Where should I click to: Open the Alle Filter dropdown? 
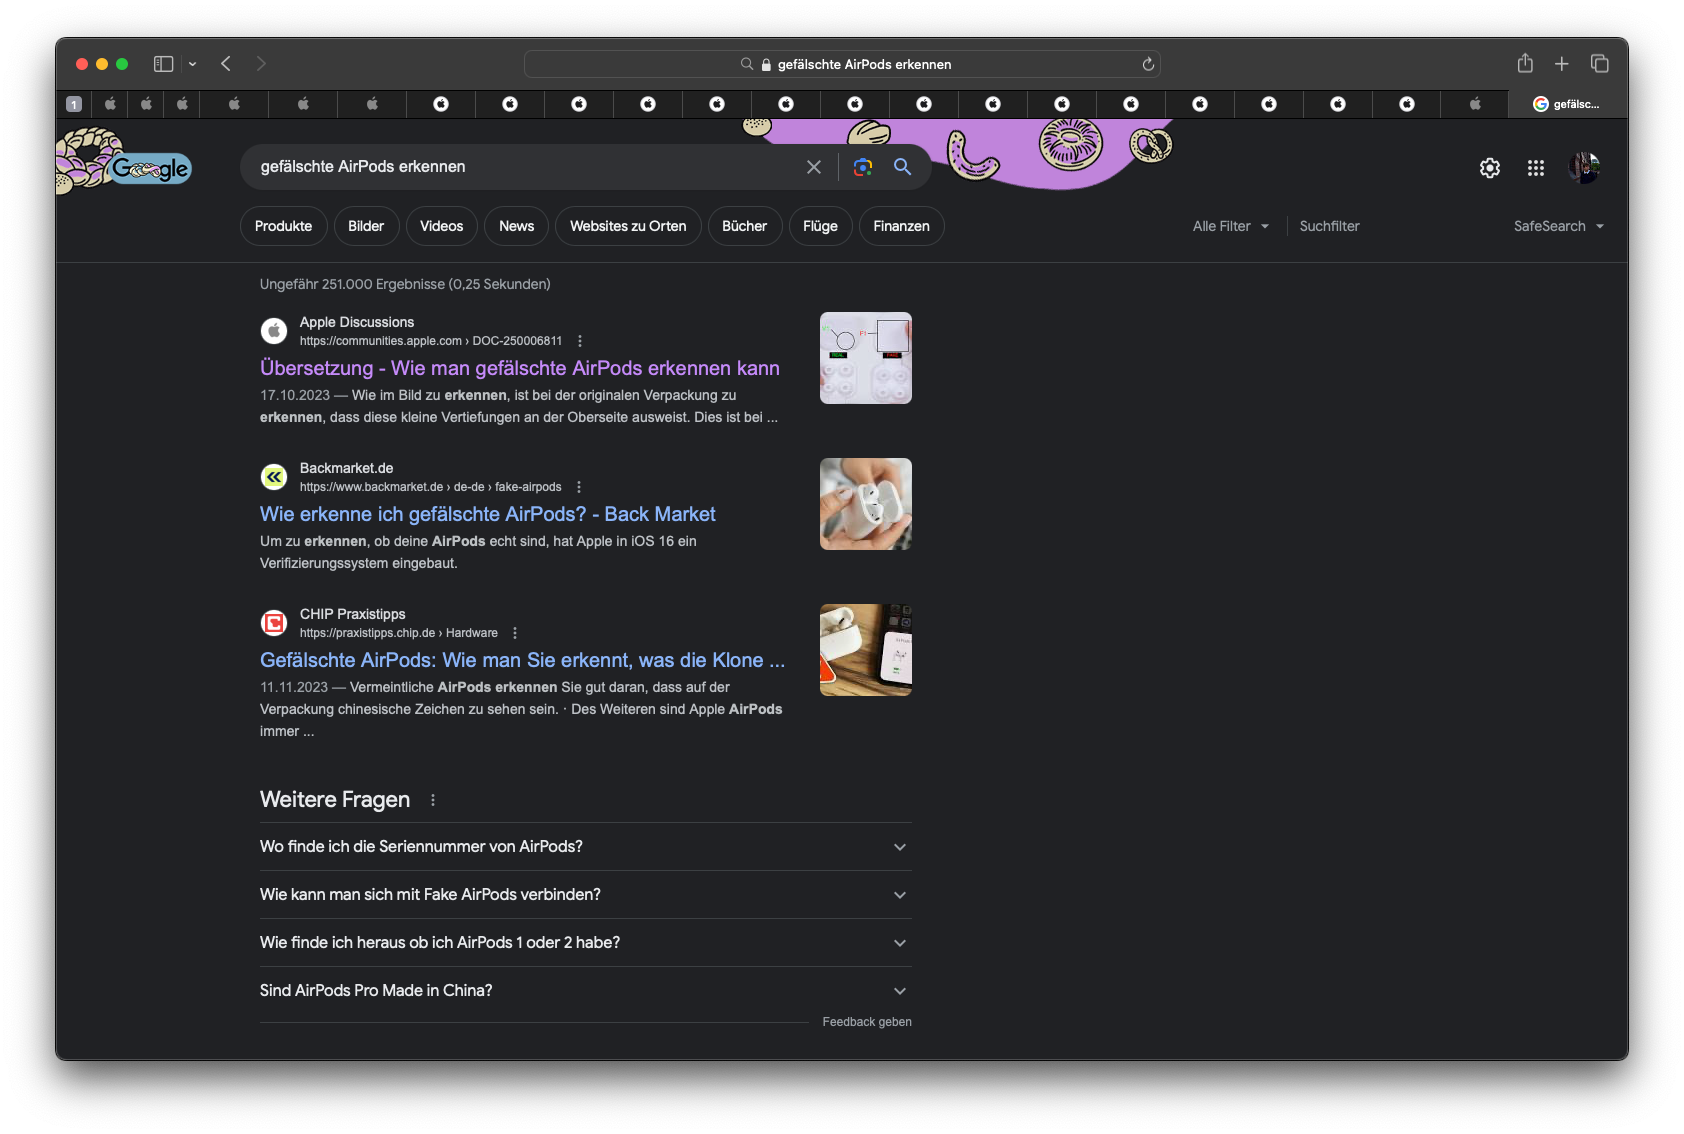tap(1231, 226)
